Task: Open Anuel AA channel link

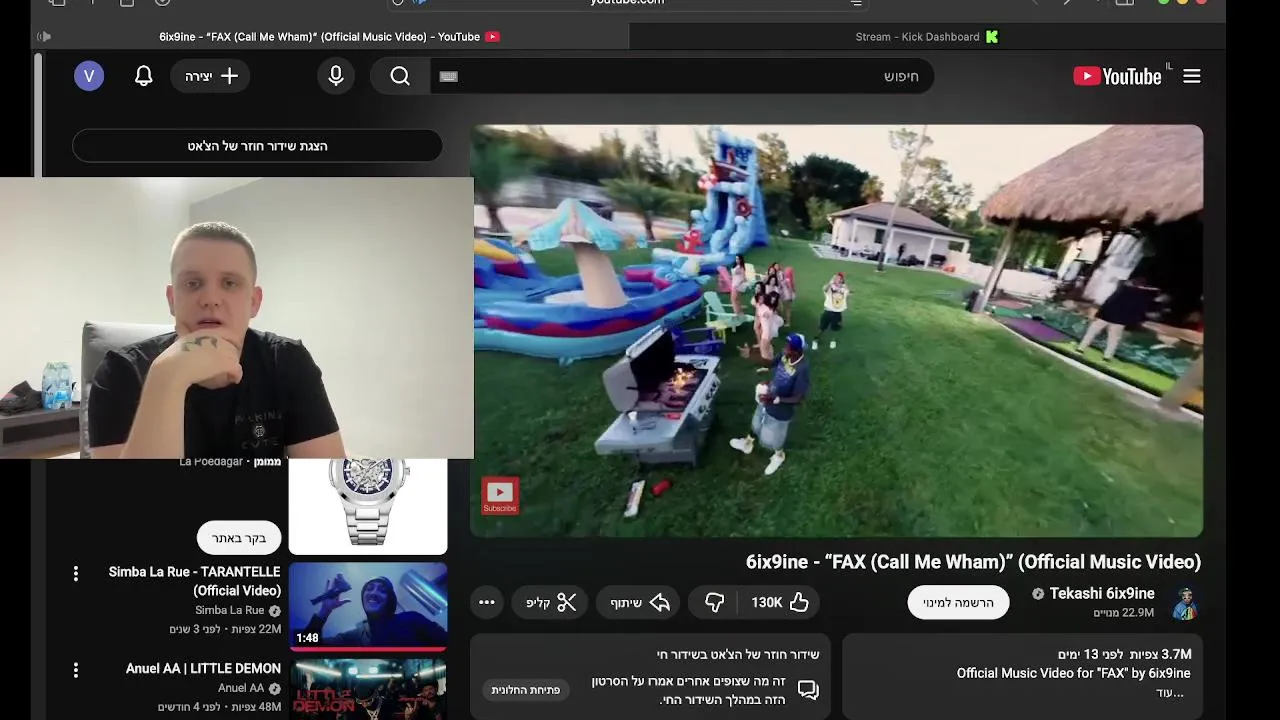Action: [241, 688]
